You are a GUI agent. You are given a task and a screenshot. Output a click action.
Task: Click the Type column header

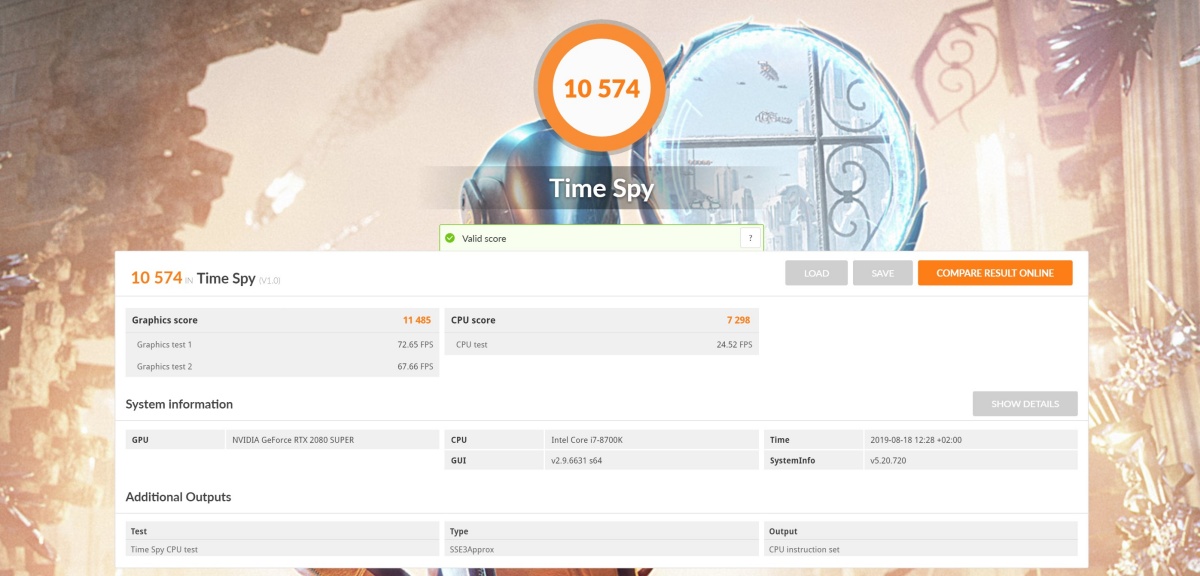[x=600, y=531]
